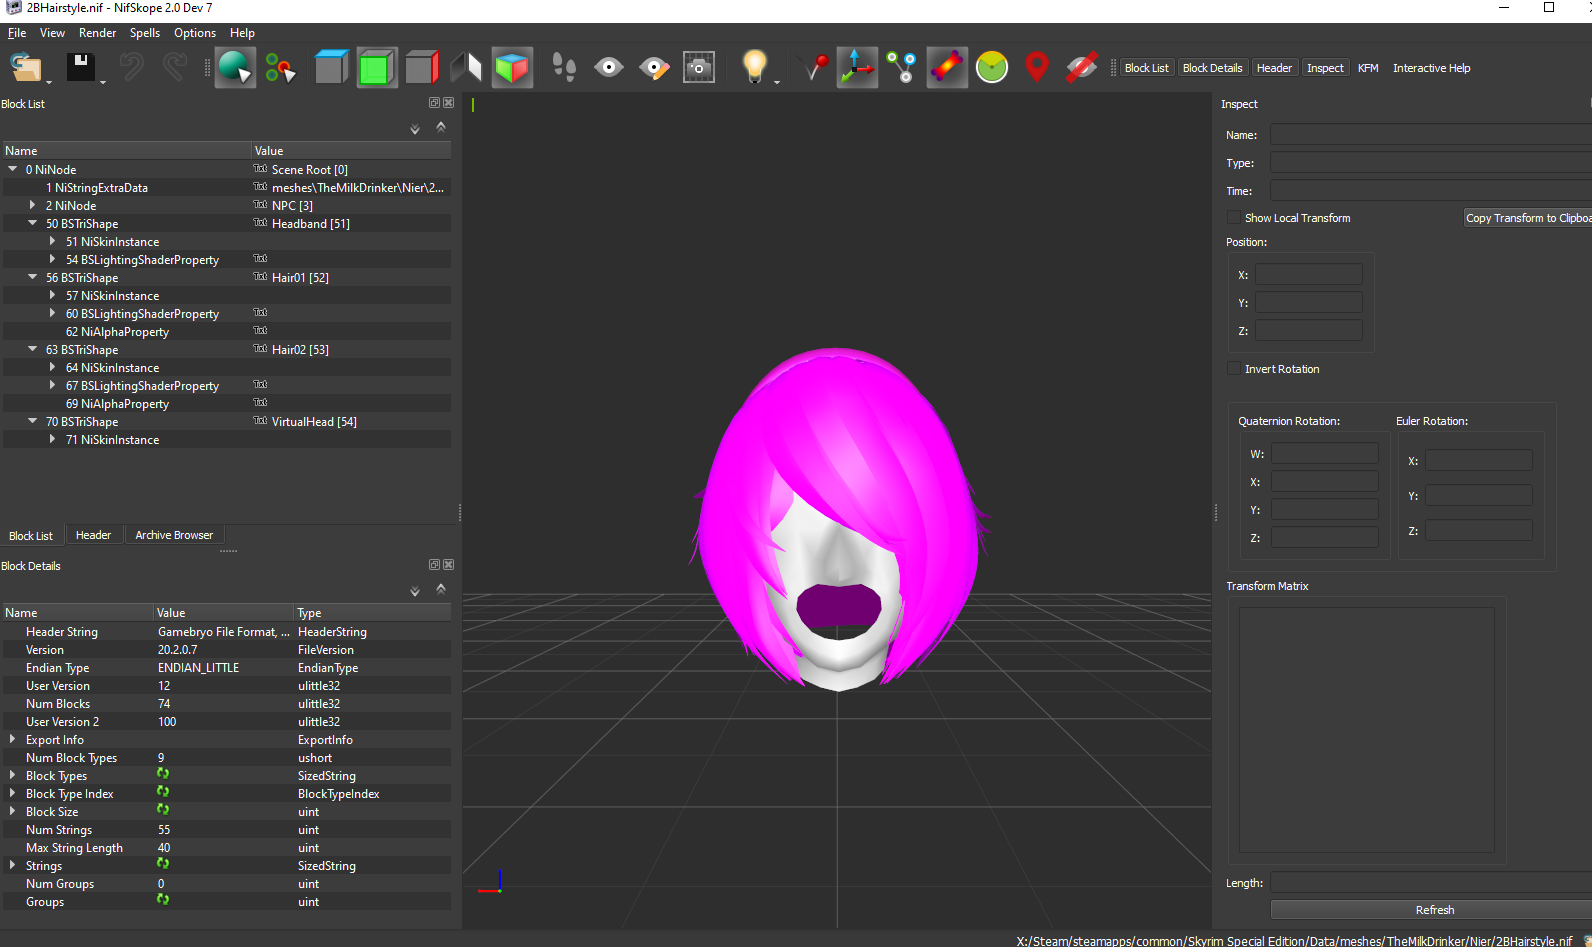Click the save view eye-pencil icon
This screenshot has height=947, width=1592.
[x=654, y=67]
